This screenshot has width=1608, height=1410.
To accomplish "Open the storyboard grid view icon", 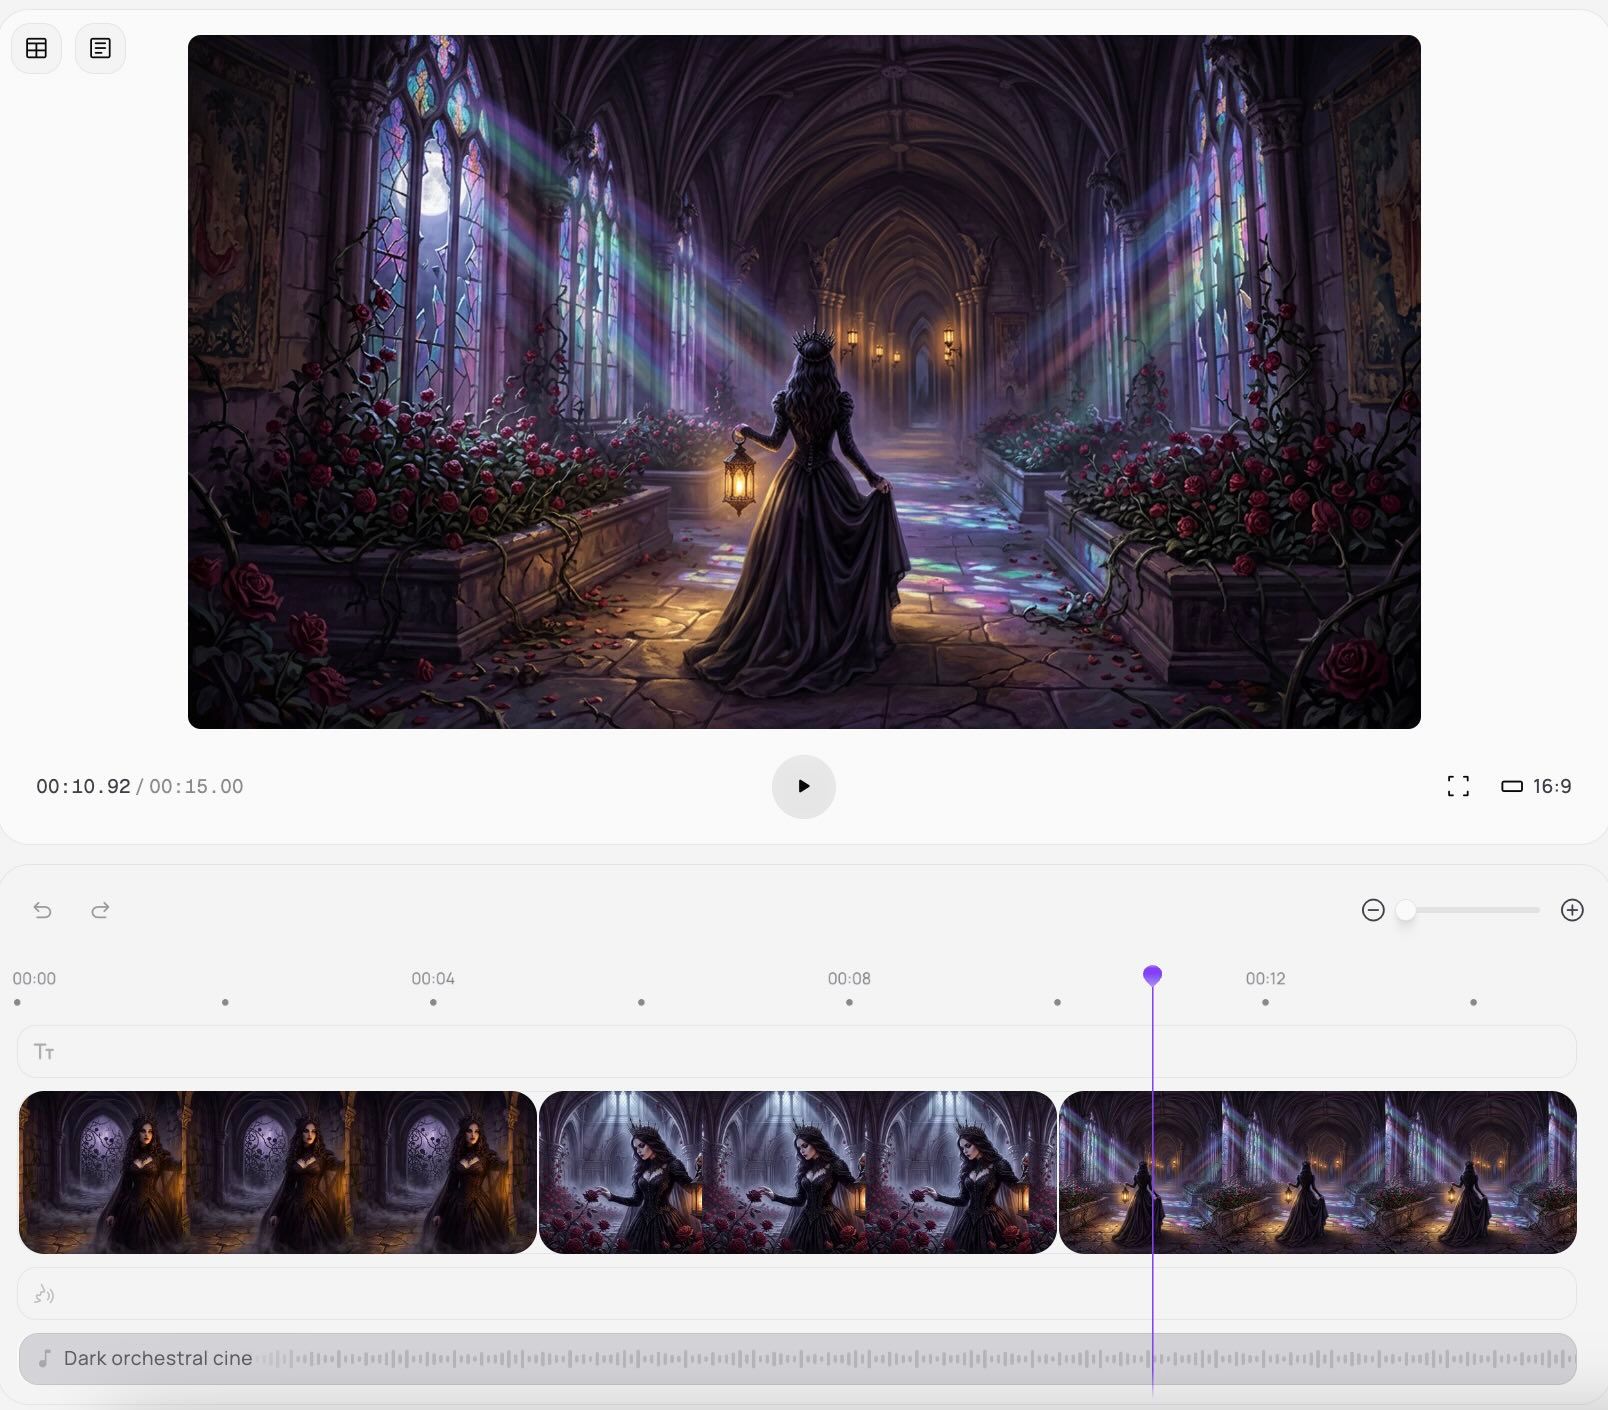I will (37, 48).
